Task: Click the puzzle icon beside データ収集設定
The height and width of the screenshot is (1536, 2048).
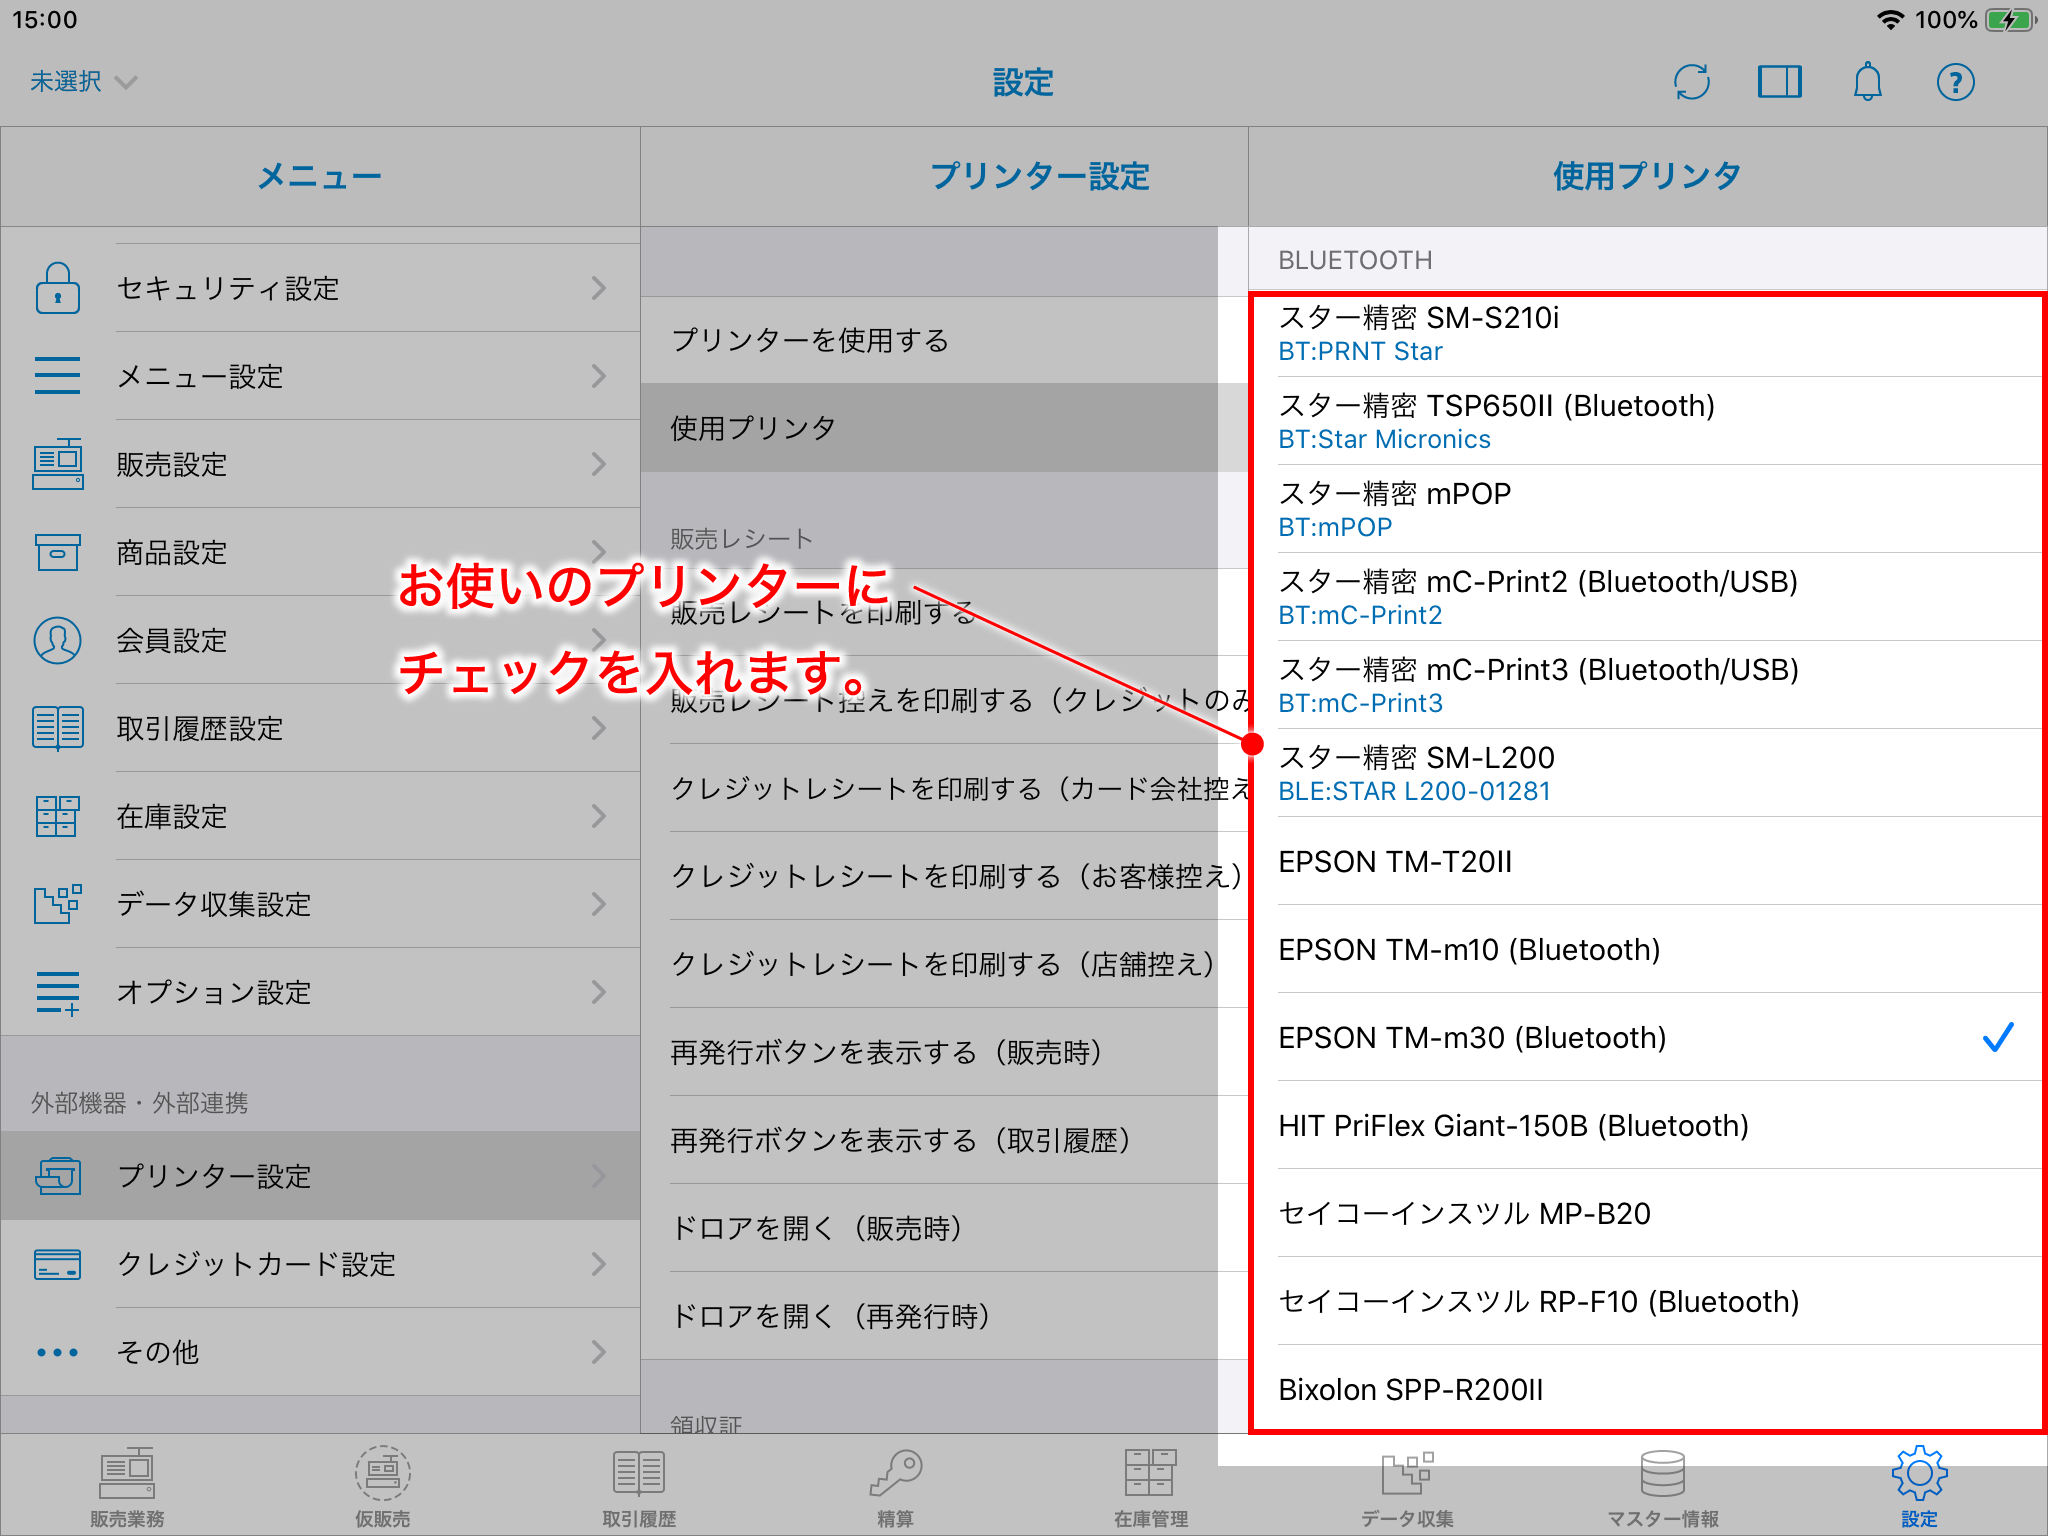Action: pyautogui.click(x=58, y=904)
